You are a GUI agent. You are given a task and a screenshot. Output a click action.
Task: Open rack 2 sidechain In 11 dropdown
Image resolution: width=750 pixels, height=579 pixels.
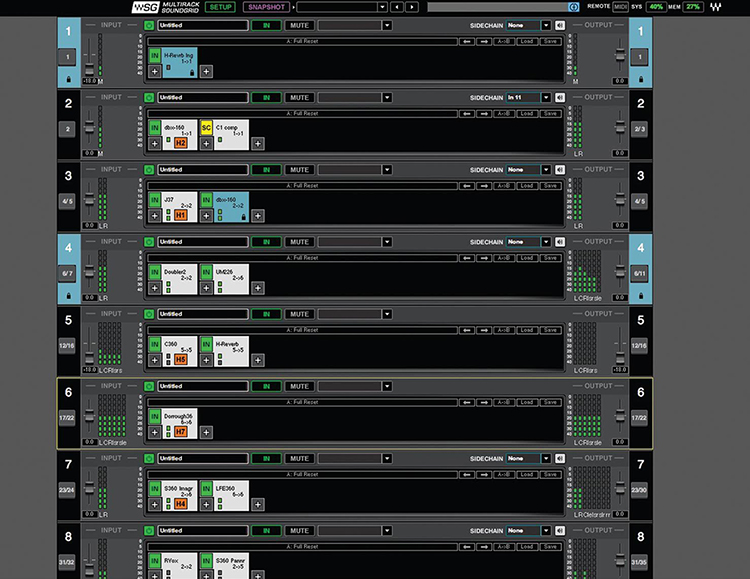coord(546,98)
